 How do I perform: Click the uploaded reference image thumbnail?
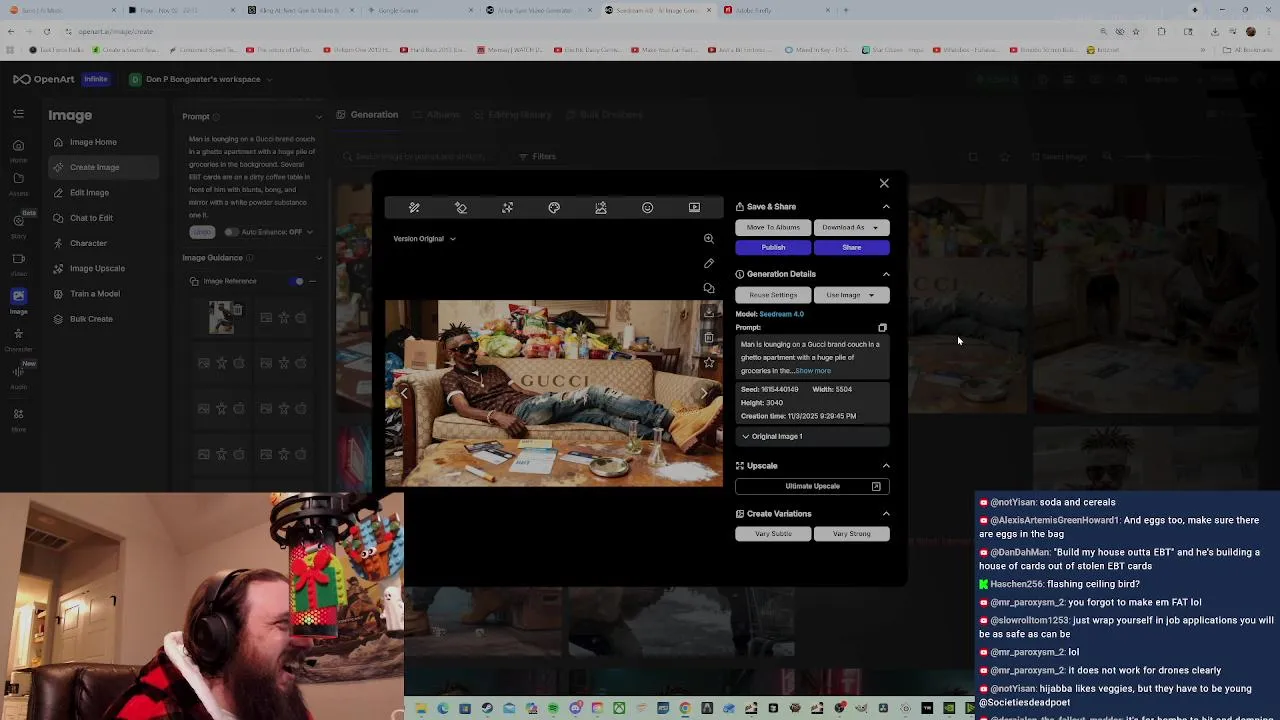pyautogui.click(x=221, y=318)
